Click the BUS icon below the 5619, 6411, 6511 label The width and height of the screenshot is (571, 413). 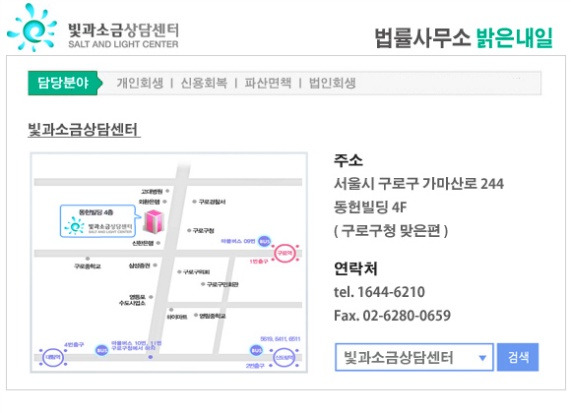click(x=256, y=350)
